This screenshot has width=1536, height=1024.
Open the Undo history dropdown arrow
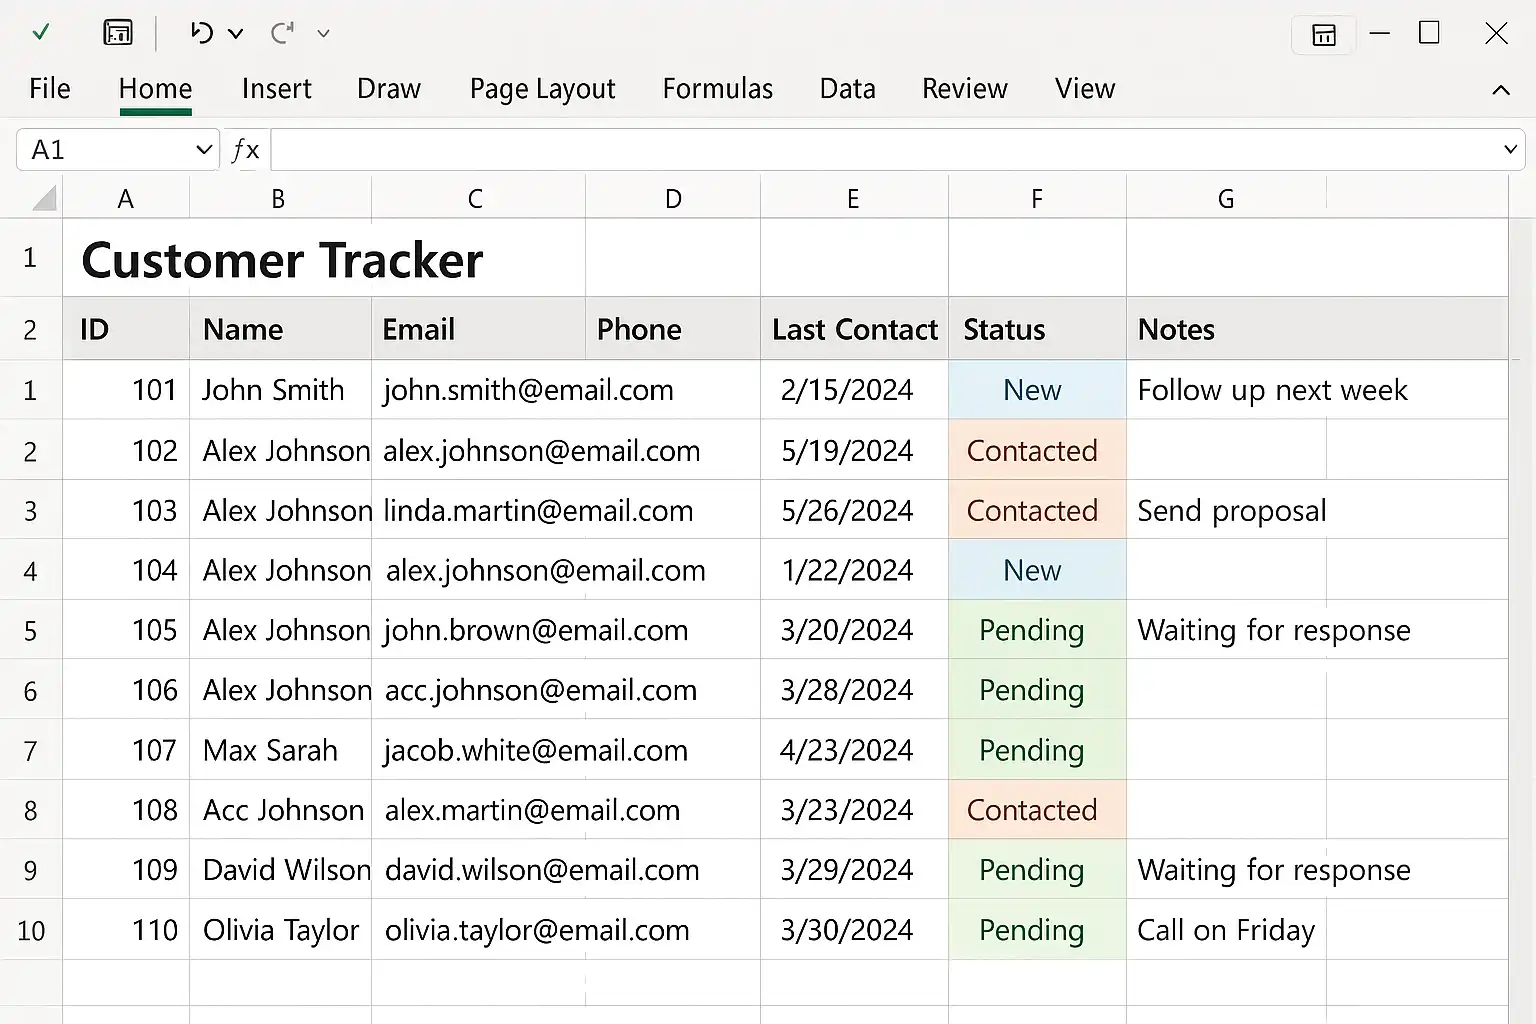tap(236, 34)
